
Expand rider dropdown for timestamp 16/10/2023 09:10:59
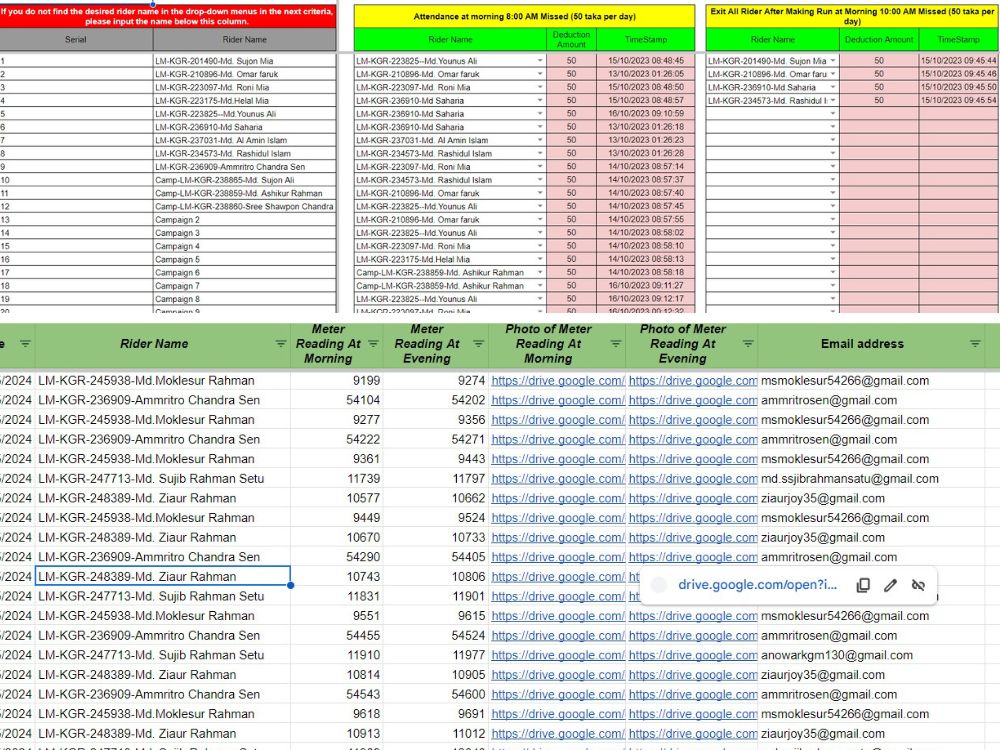[x=540, y=114]
